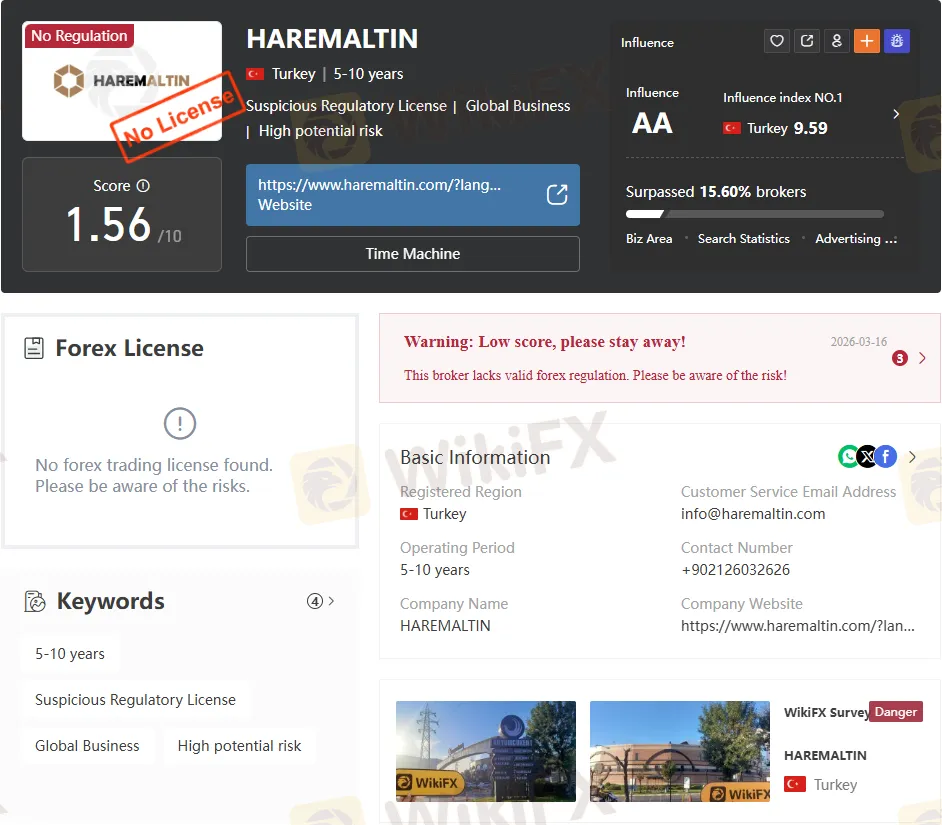Expand Keywords count 4 chevron
The width and height of the screenshot is (942, 825).
click(x=330, y=601)
